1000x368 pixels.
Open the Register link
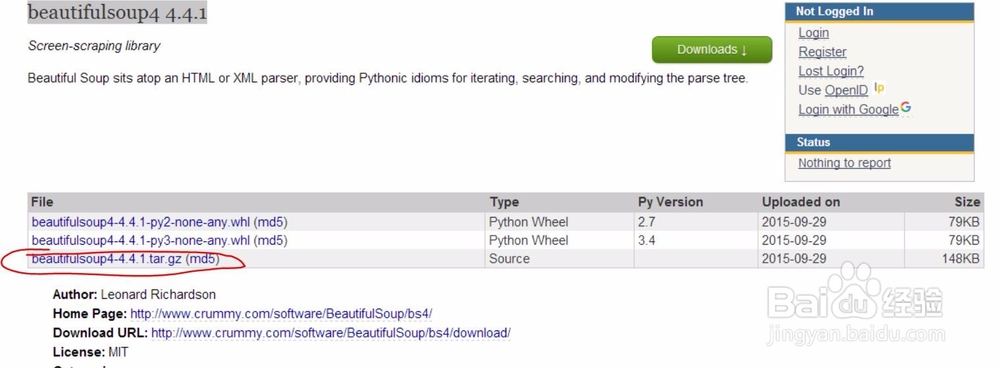point(822,52)
